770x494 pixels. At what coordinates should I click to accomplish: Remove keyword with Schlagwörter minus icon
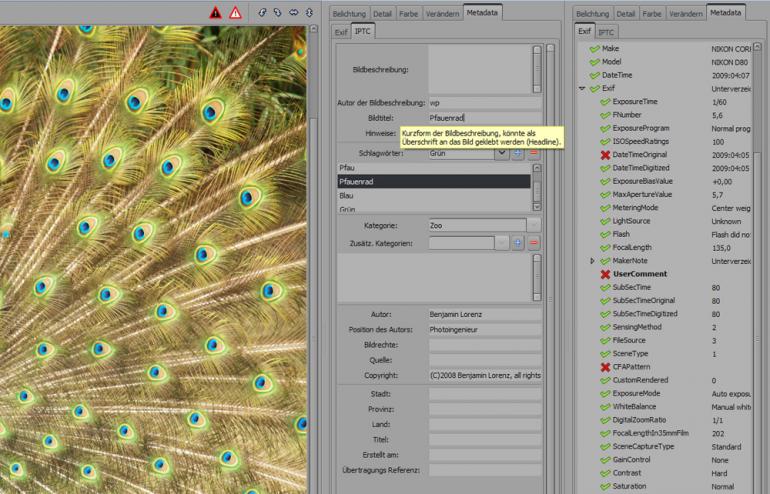coord(534,153)
